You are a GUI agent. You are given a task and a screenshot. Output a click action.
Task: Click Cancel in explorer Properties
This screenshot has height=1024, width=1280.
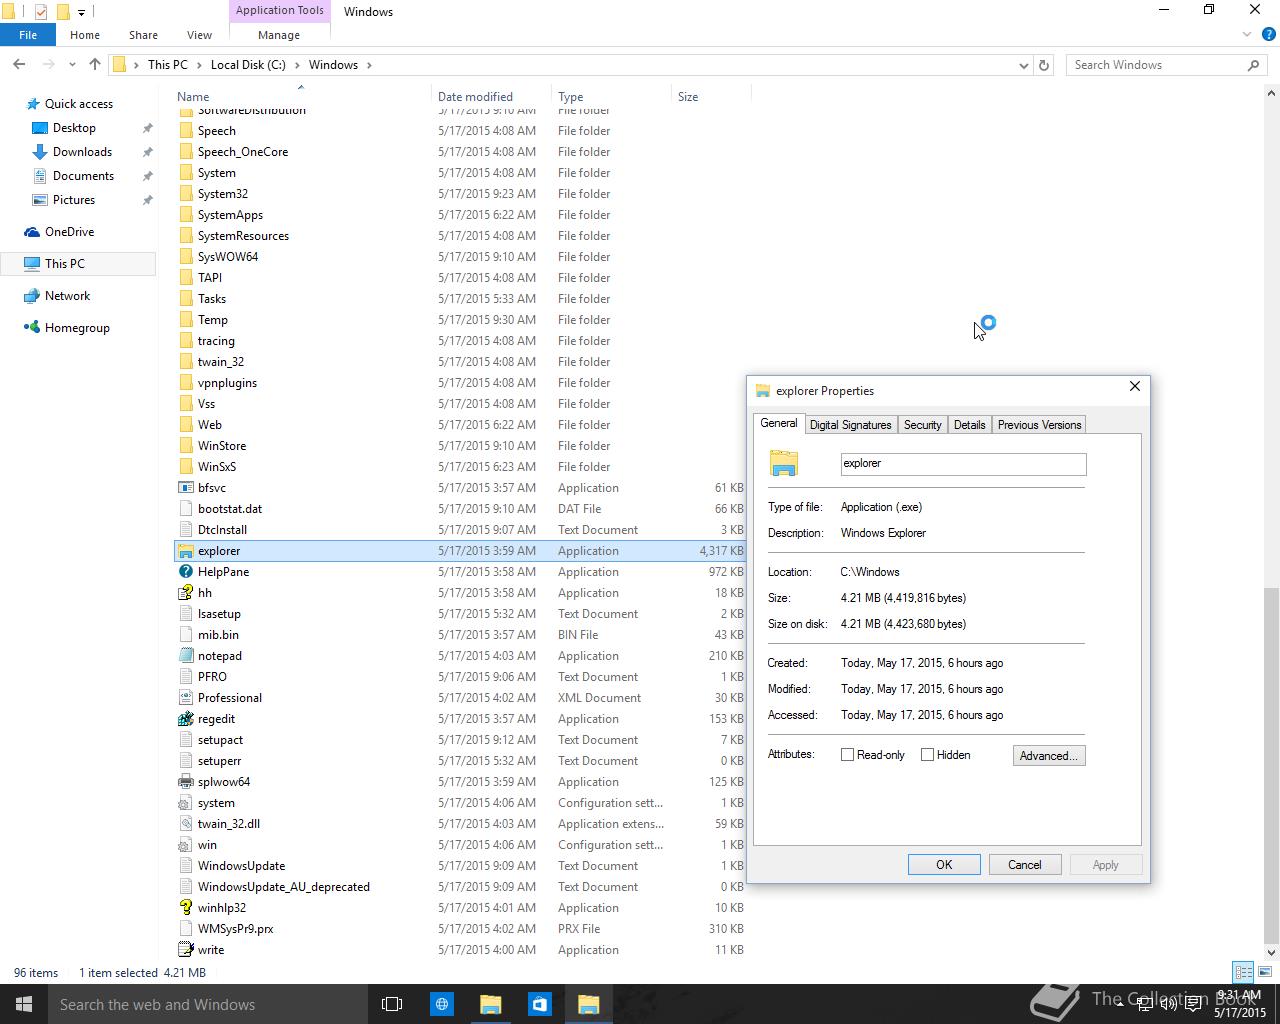1025,865
